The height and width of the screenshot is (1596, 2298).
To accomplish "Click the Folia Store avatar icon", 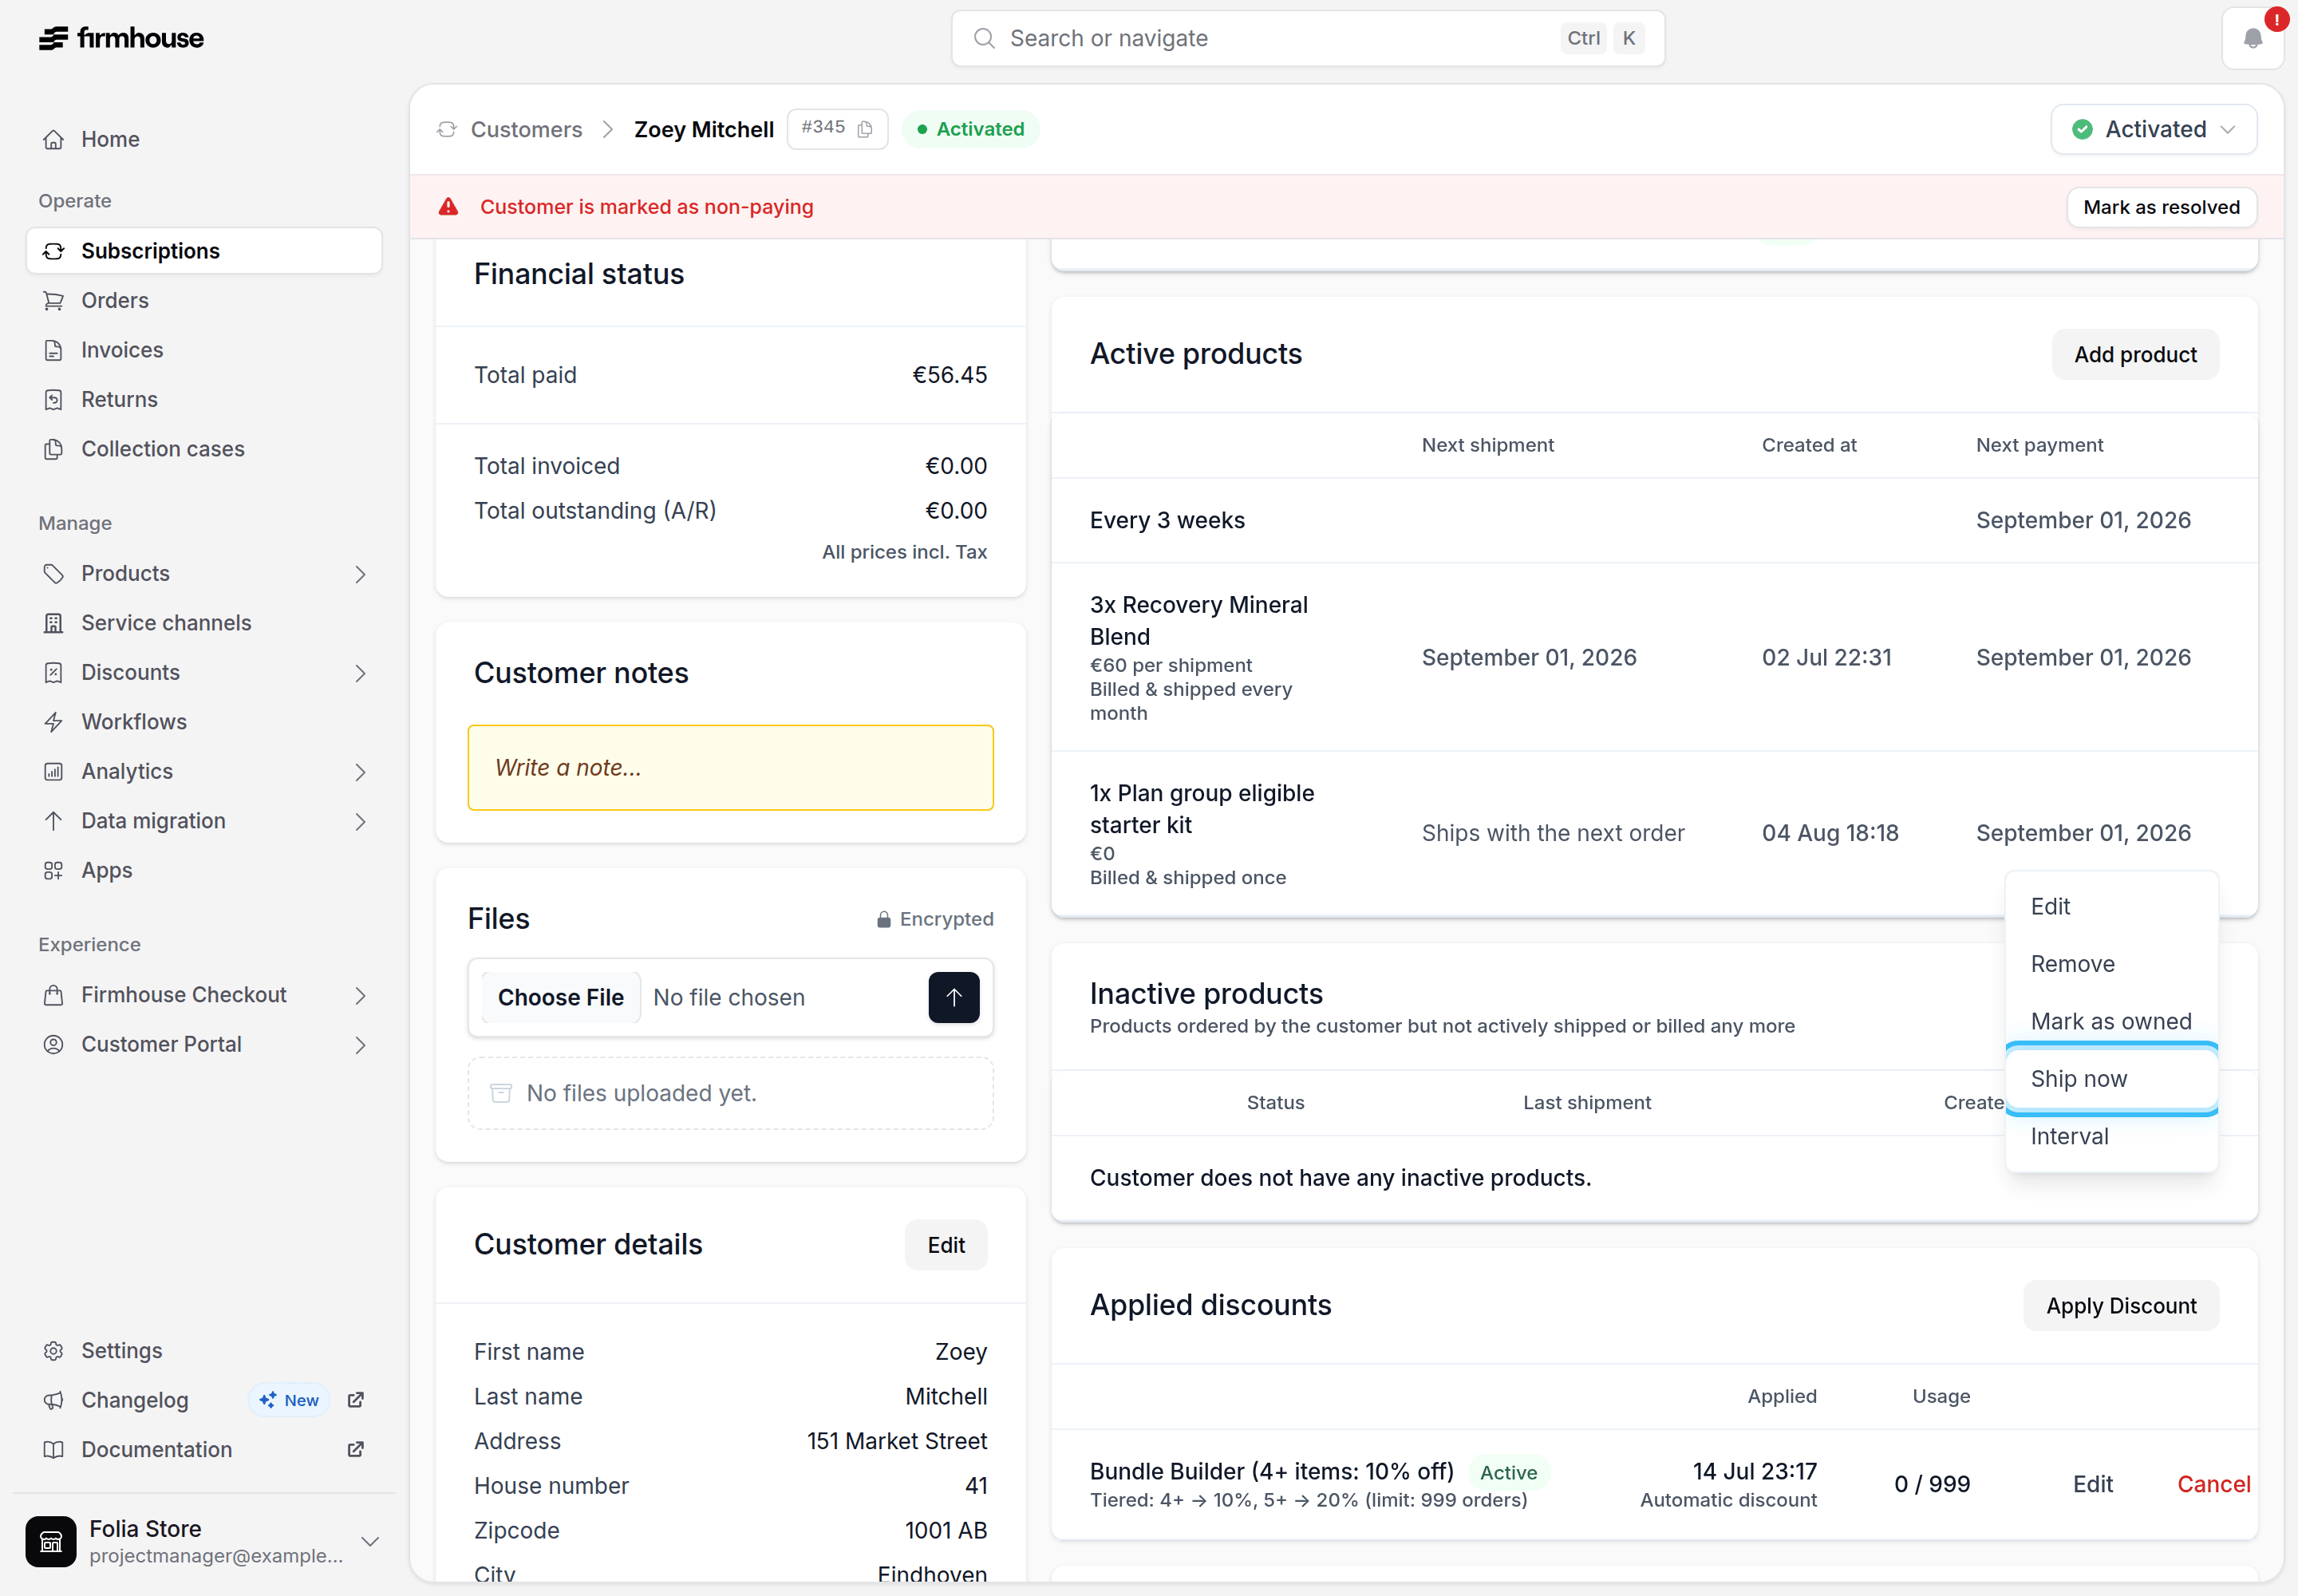I will (x=51, y=1541).
